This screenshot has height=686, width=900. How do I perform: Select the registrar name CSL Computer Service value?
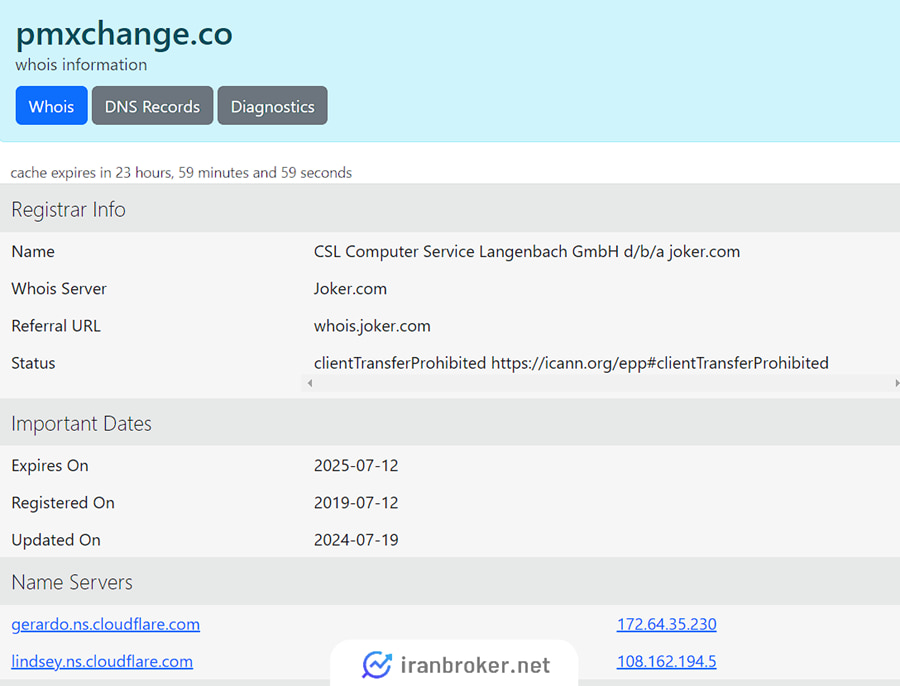tap(527, 251)
